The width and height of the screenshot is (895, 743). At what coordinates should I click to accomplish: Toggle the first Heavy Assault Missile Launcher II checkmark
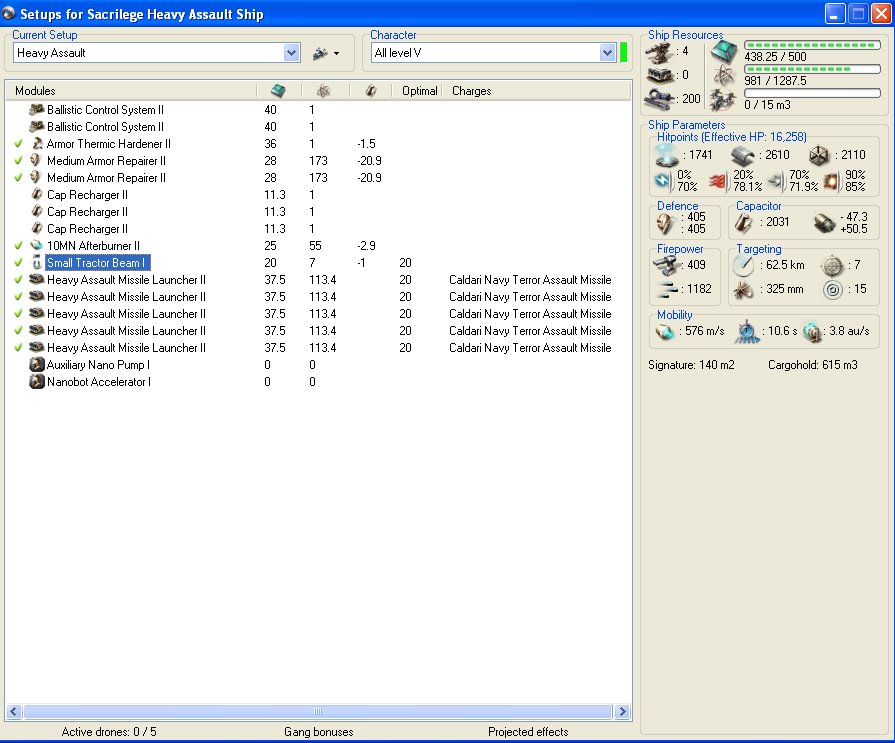19,280
